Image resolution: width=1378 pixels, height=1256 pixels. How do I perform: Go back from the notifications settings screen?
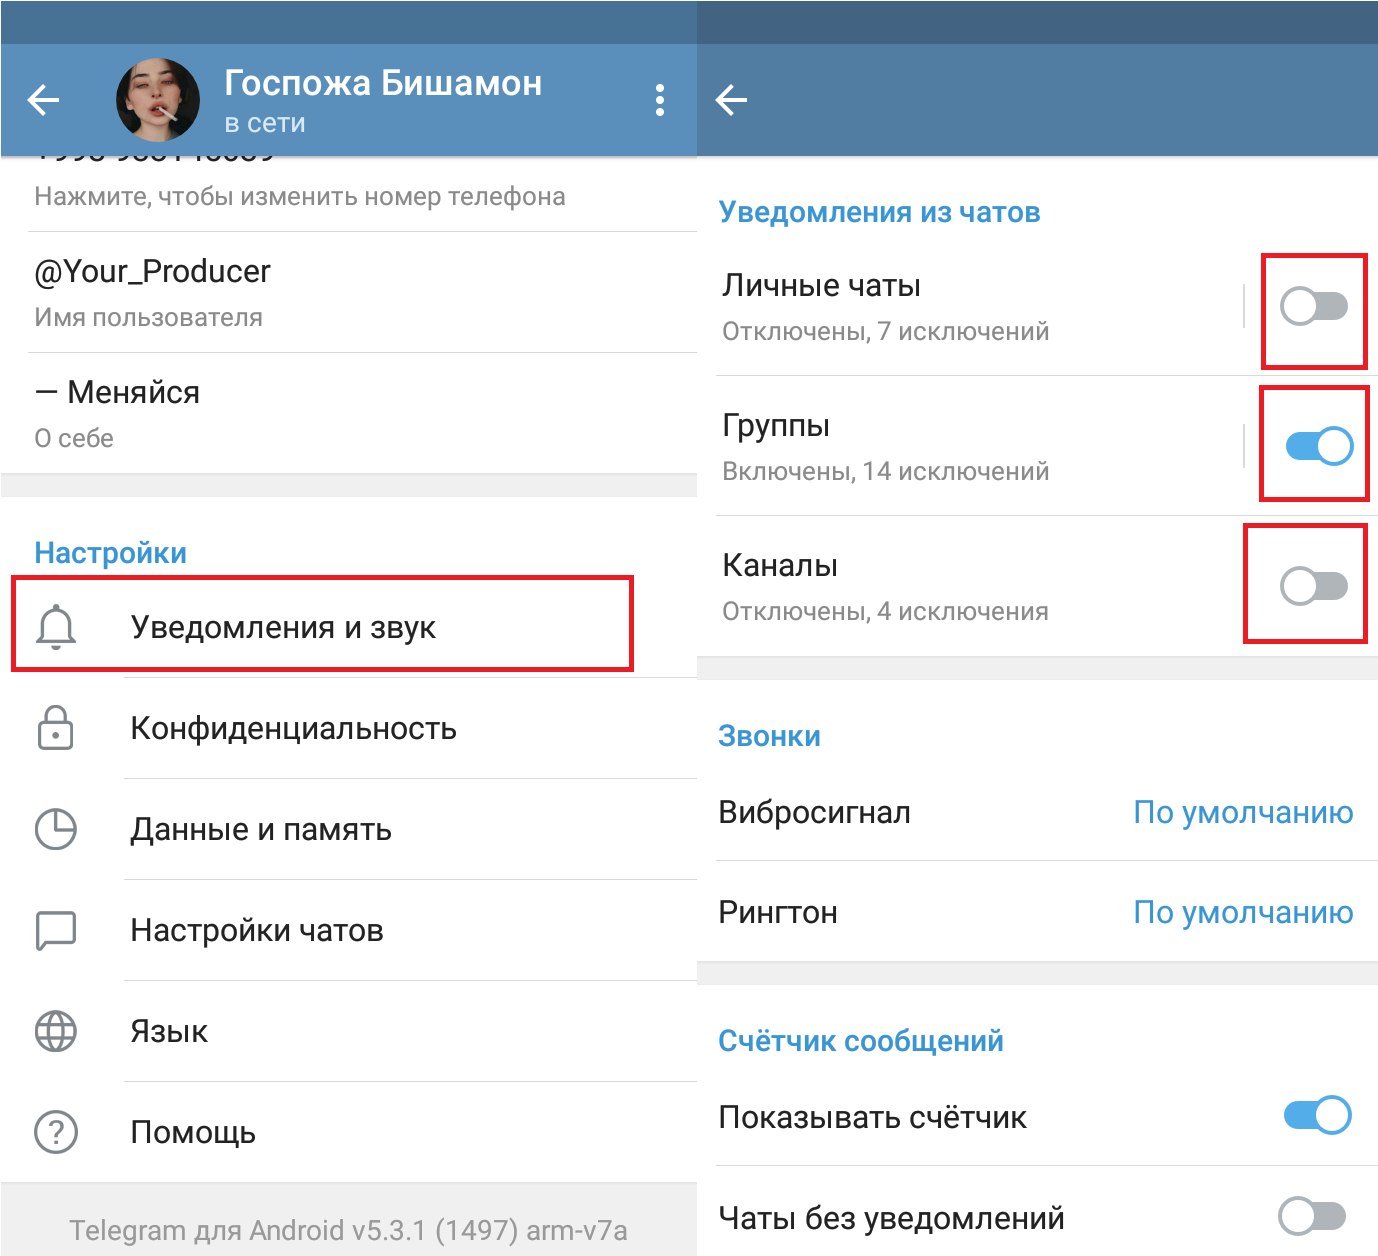tap(732, 100)
